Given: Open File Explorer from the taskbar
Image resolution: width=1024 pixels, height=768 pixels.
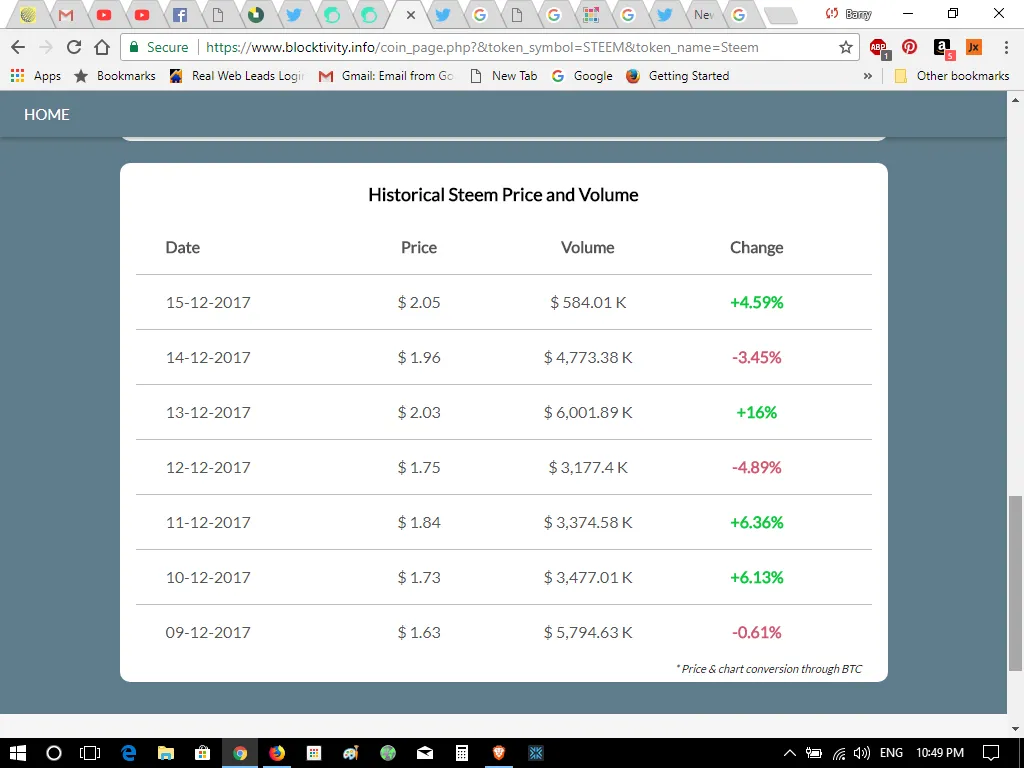Looking at the screenshot, I should pyautogui.click(x=166, y=753).
